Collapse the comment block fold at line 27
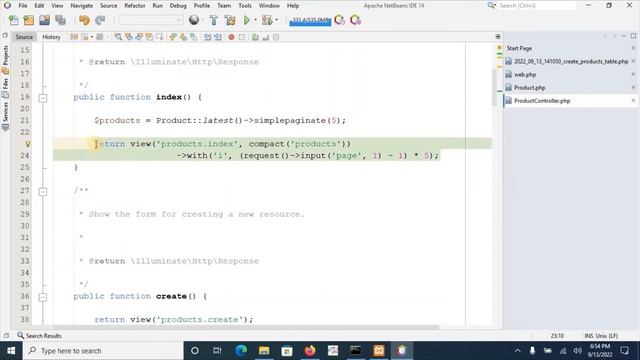The image size is (640, 360). [43, 191]
